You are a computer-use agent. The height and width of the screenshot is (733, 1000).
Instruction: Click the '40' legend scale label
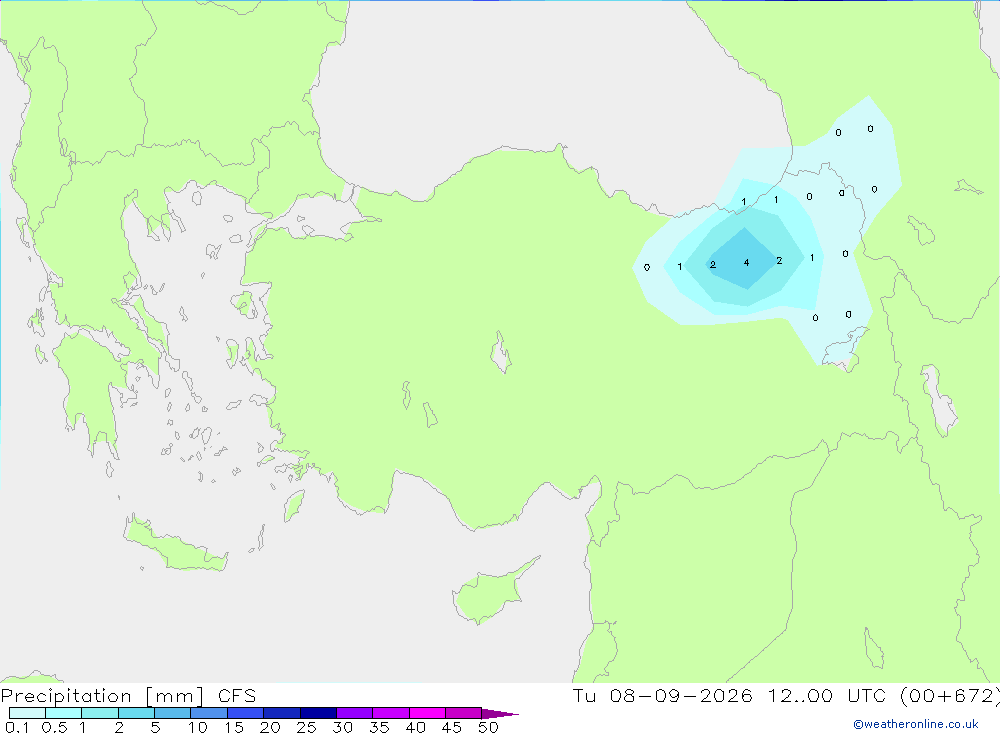point(416,727)
